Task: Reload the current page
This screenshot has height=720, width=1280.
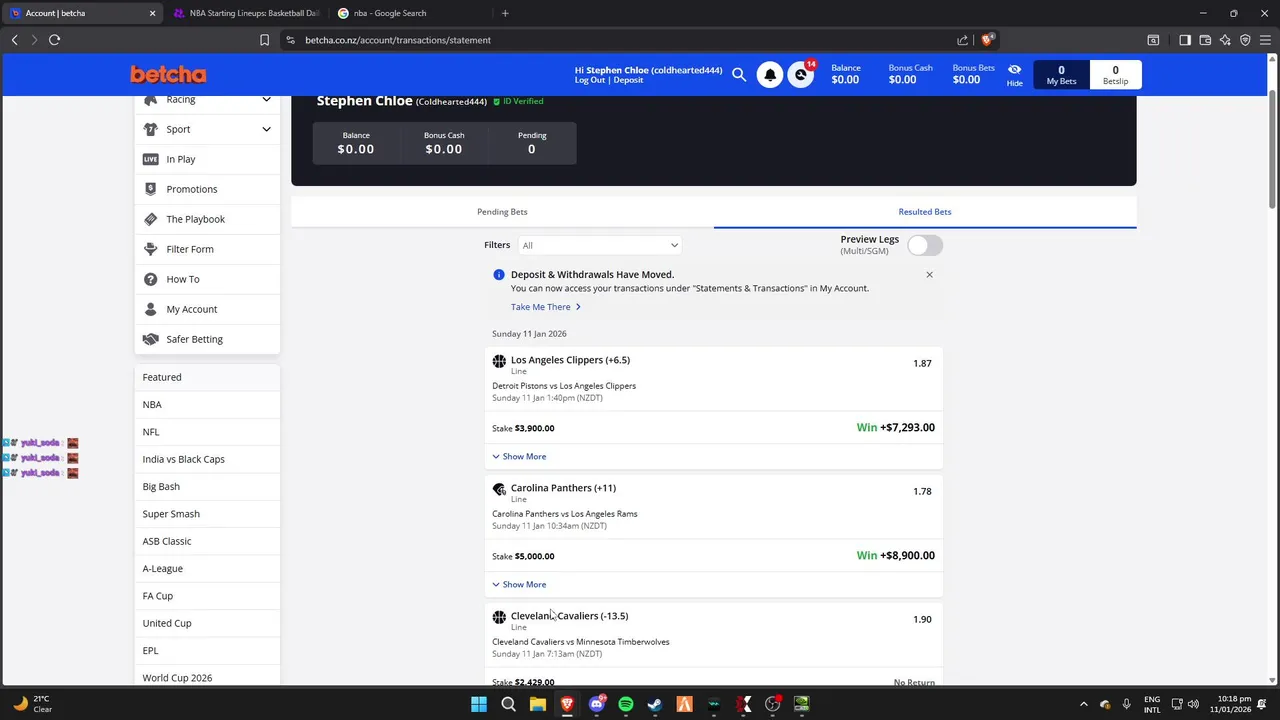Action: [54, 40]
